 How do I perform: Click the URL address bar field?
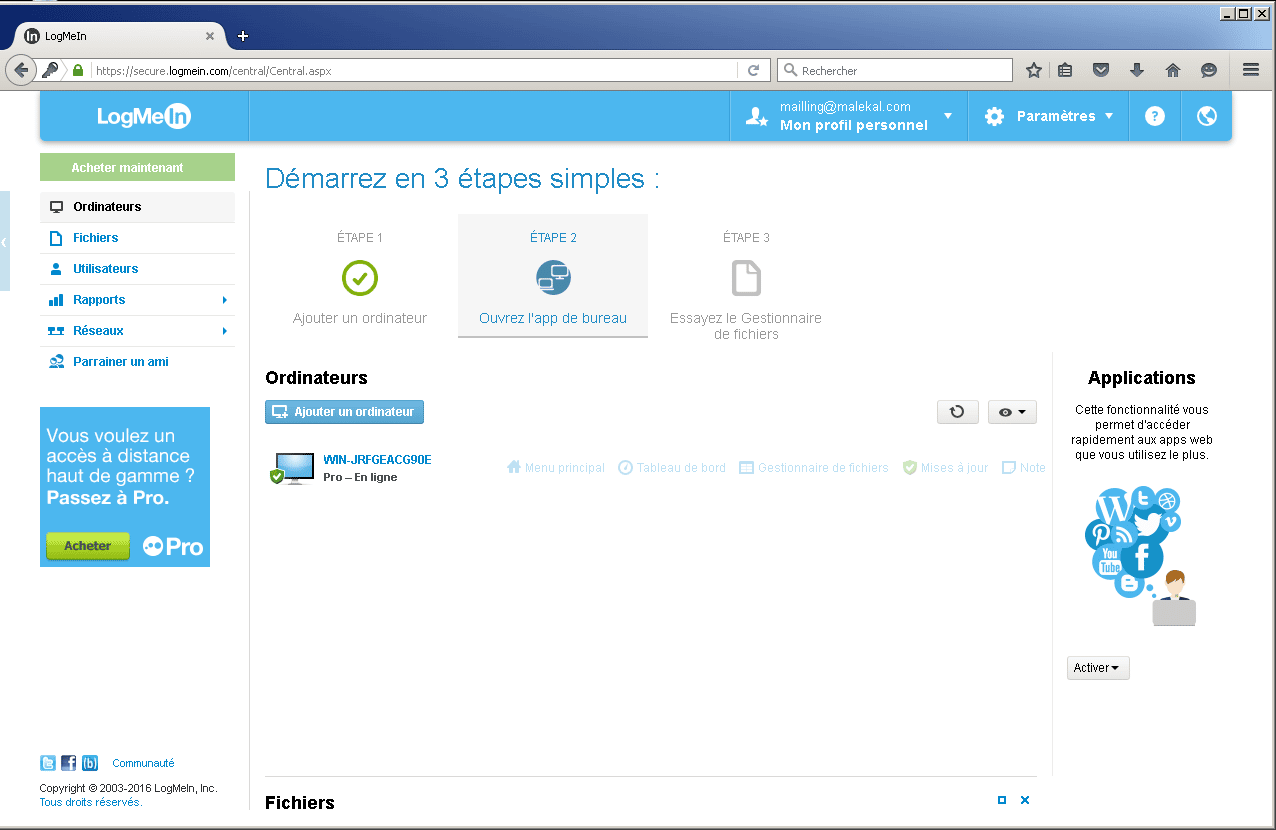(414, 71)
